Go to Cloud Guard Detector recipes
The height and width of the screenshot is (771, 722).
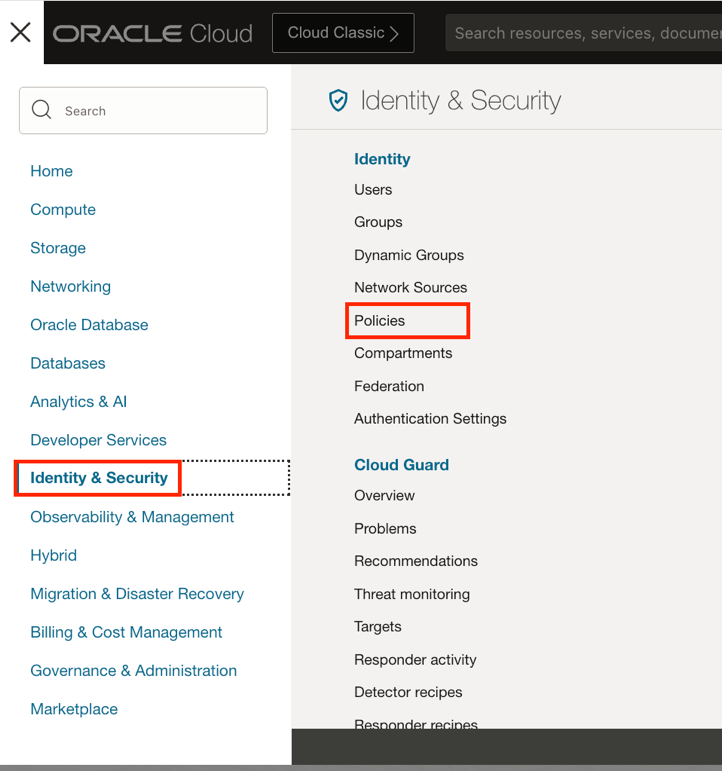click(408, 692)
